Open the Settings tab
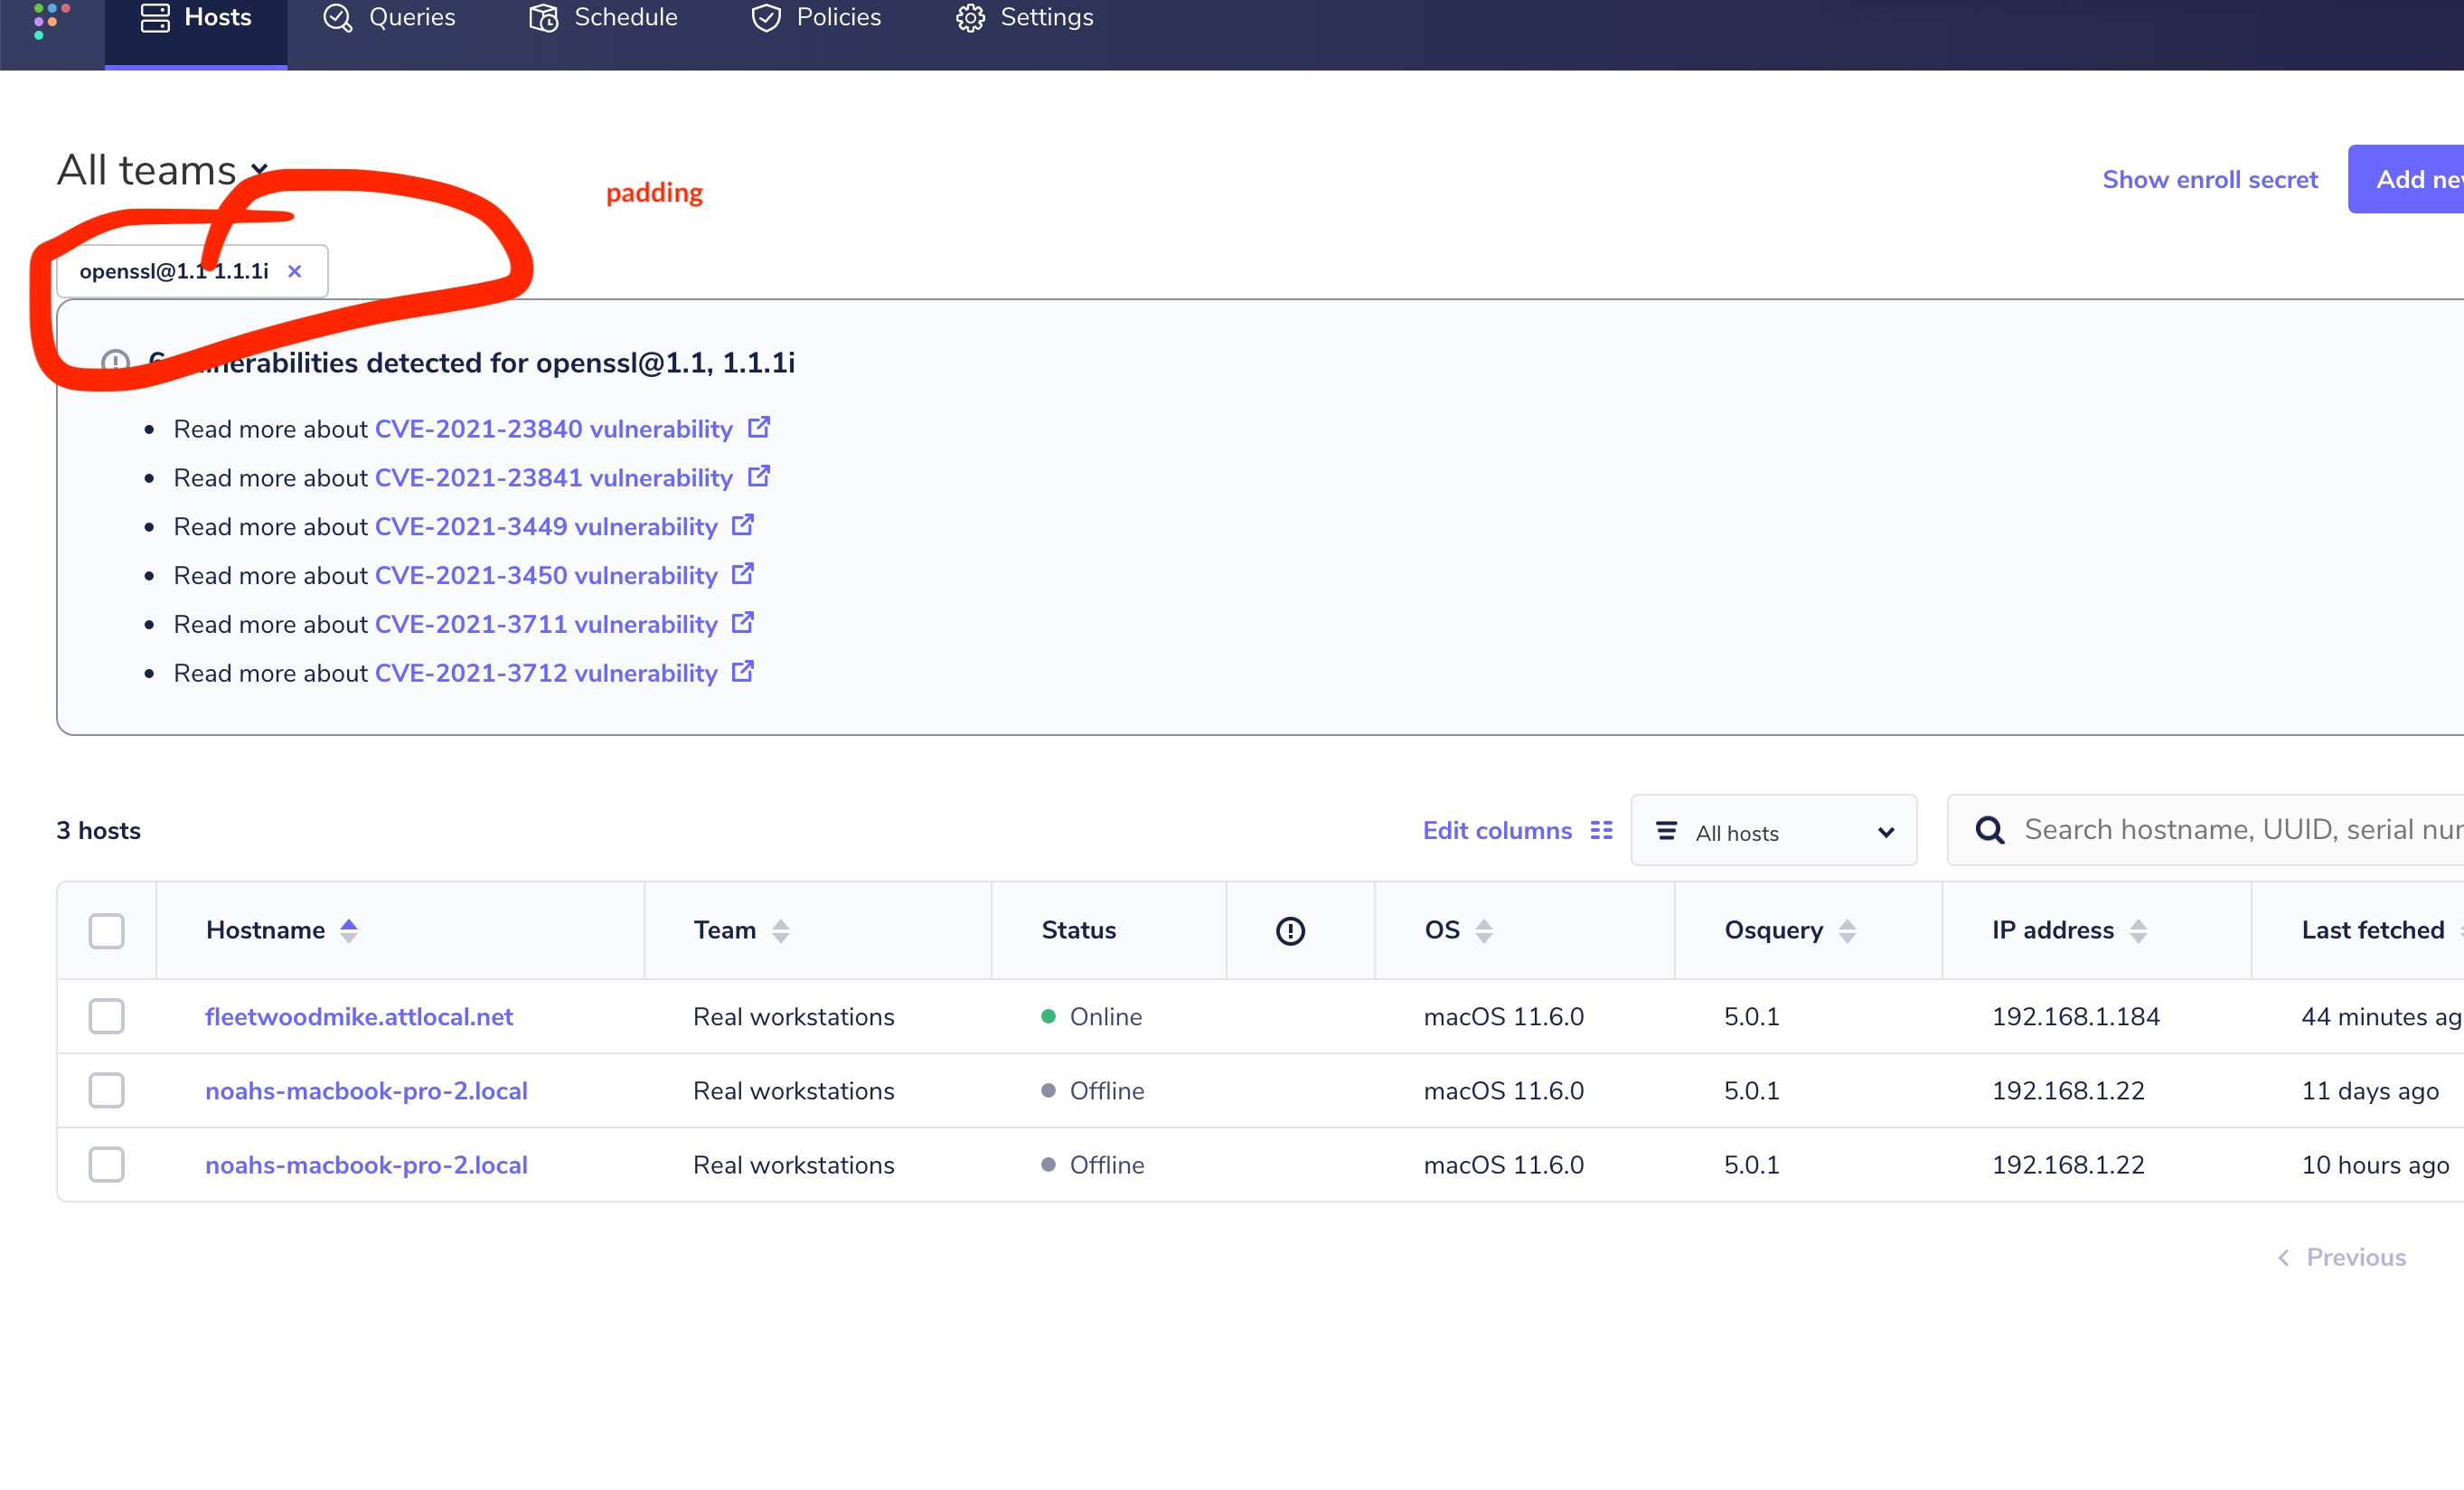 [1025, 18]
